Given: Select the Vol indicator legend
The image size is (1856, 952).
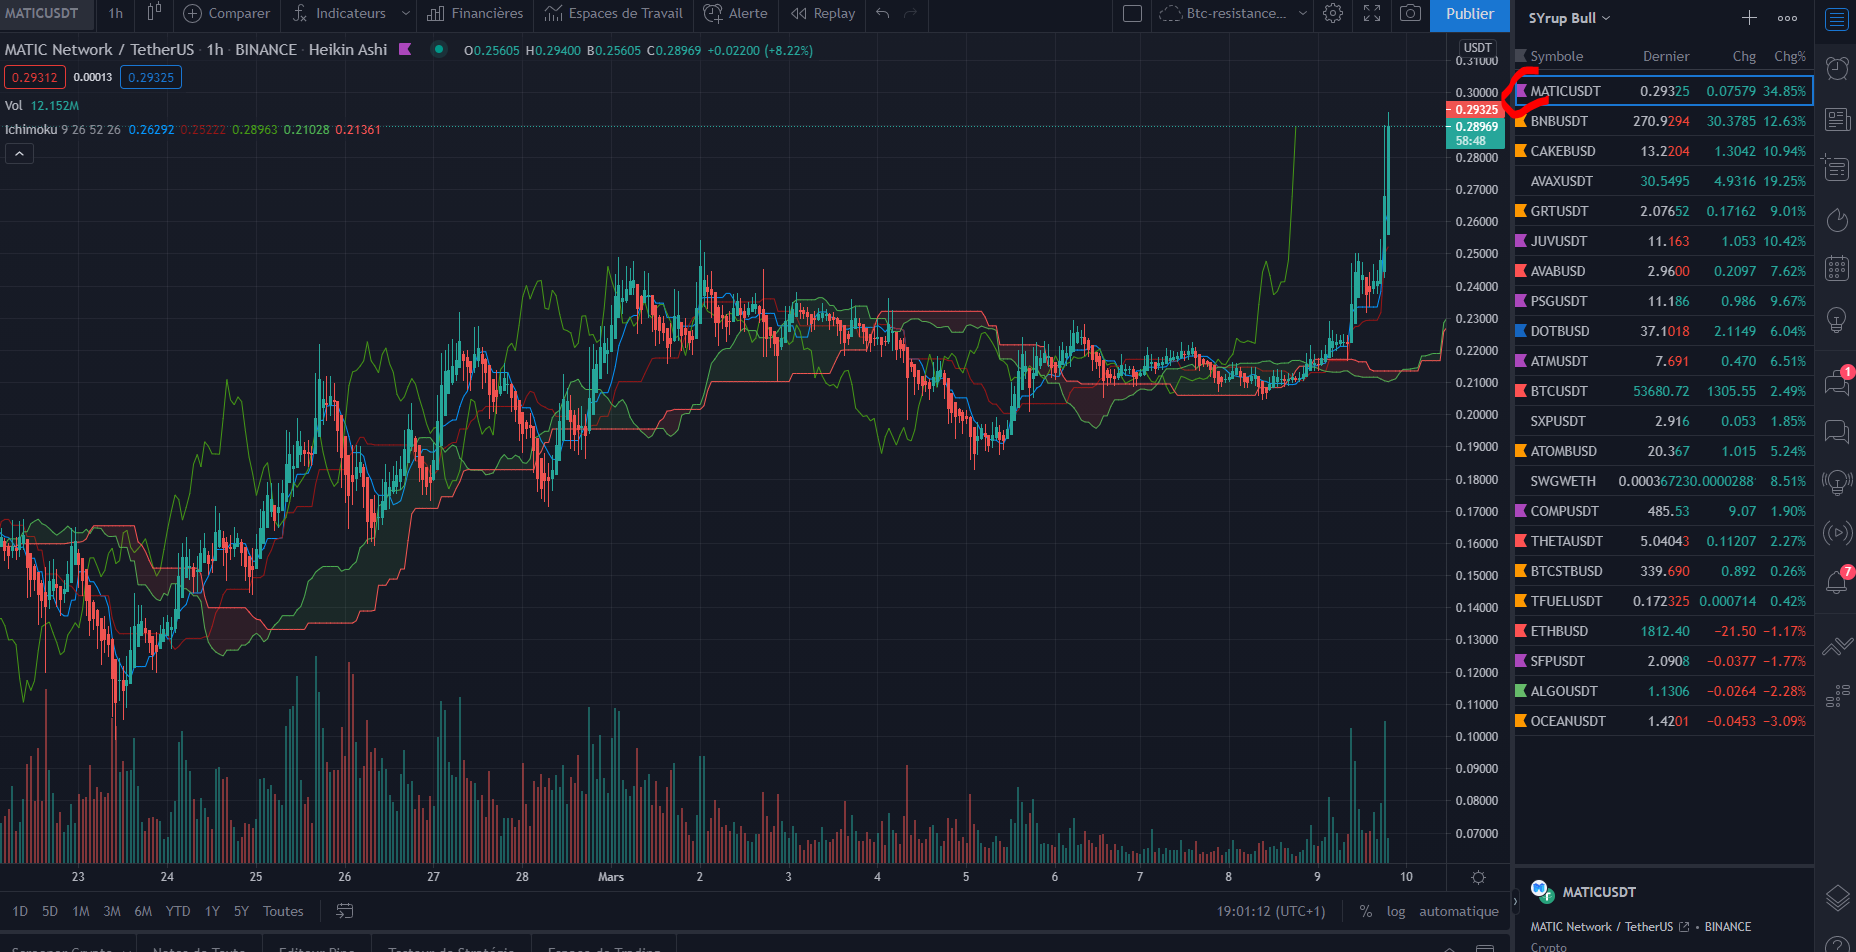Looking at the screenshot, I should point(14,105).
